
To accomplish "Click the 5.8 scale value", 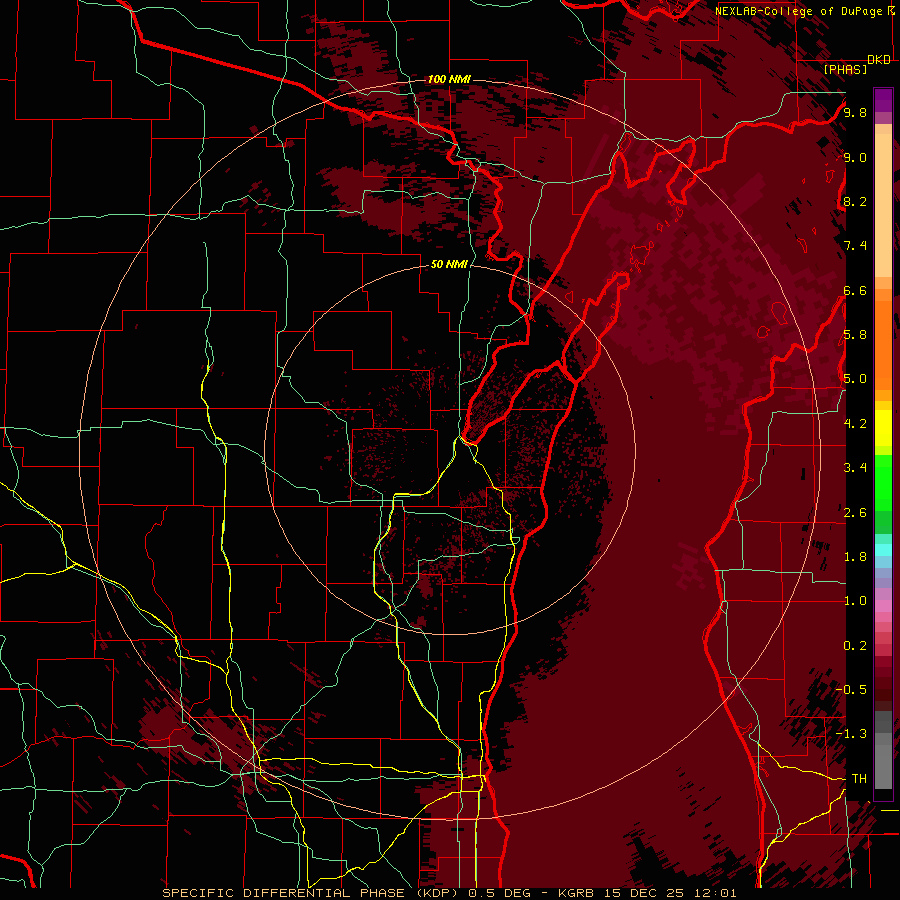I will [855, 335].
